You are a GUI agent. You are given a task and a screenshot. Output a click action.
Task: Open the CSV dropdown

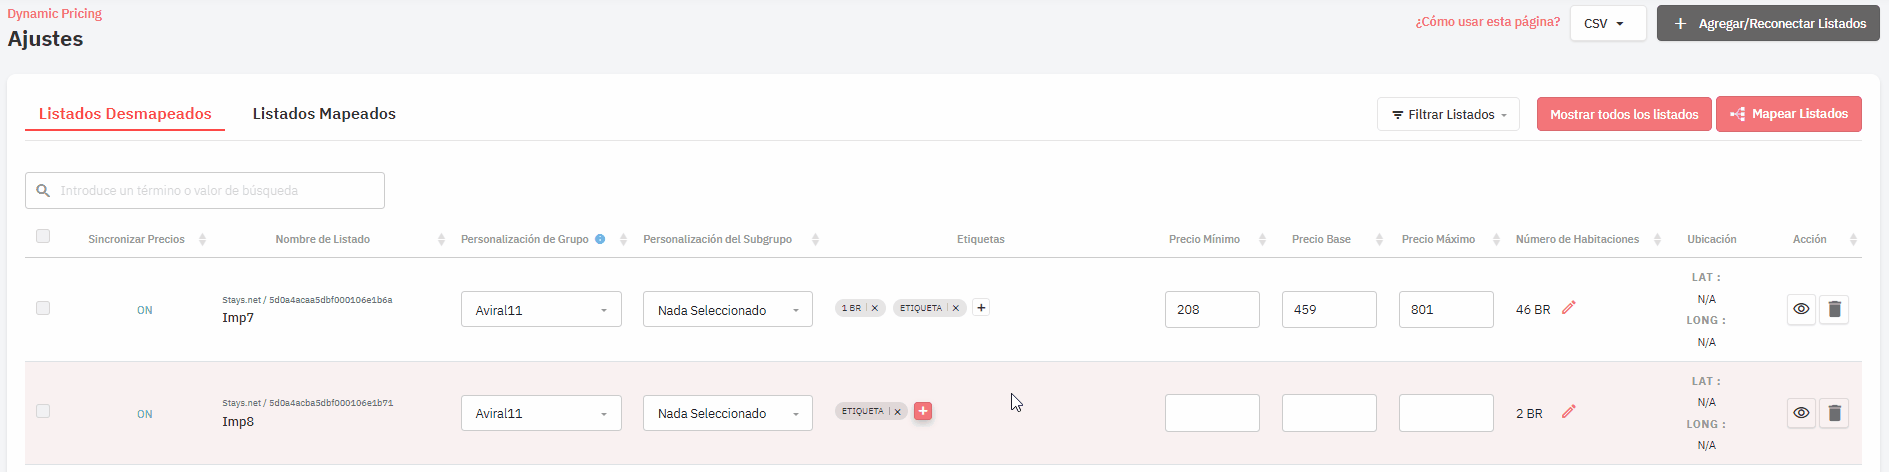tap(1608, 23)
